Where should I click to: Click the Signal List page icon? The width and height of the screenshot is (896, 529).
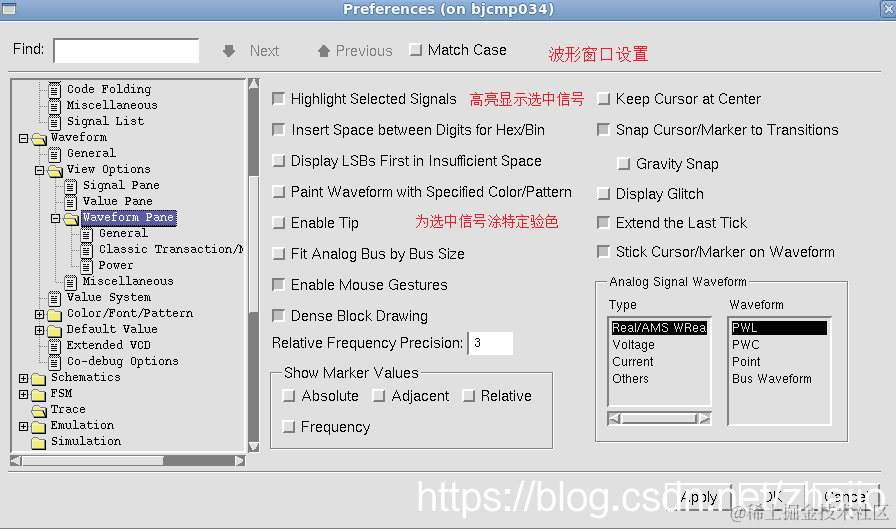click(55, 122)
